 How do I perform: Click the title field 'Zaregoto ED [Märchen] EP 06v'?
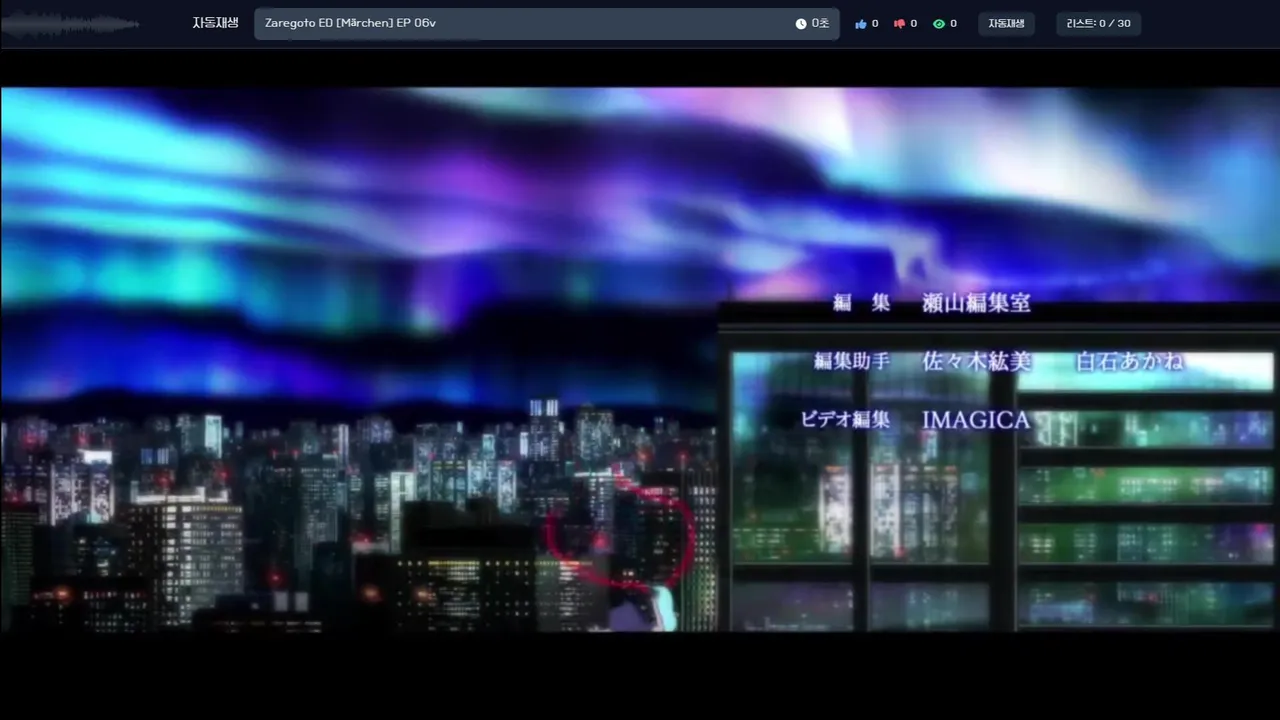547,24
